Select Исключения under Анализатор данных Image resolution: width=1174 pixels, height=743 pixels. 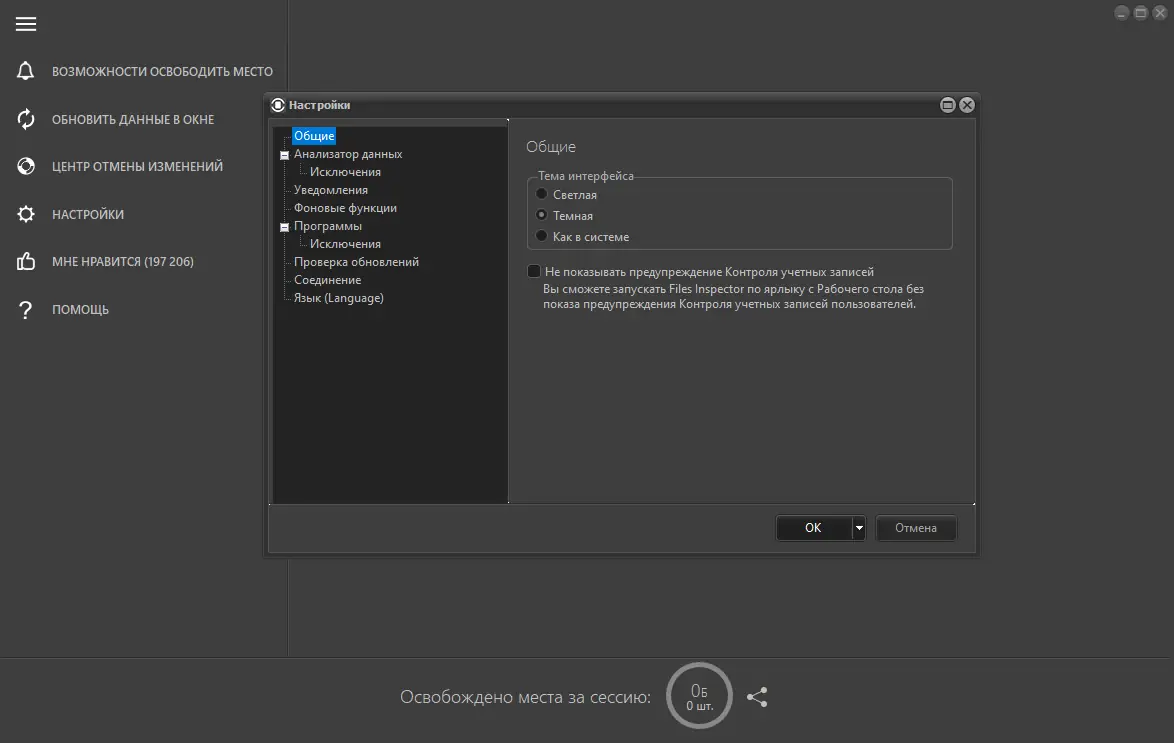[345, 172]
